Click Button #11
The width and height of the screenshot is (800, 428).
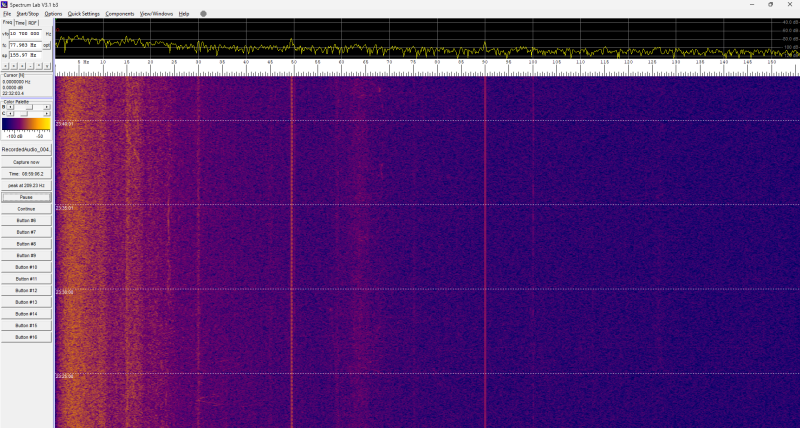click(x=26, y=279)
